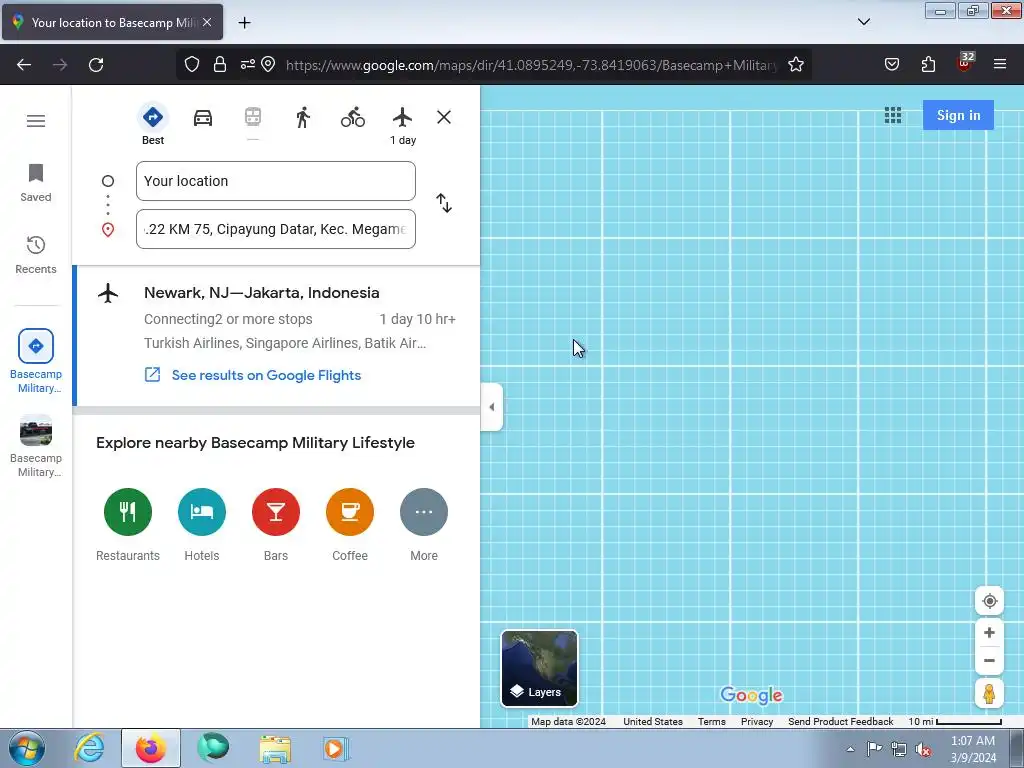List all tabs dropdown

tap(863, 22)
